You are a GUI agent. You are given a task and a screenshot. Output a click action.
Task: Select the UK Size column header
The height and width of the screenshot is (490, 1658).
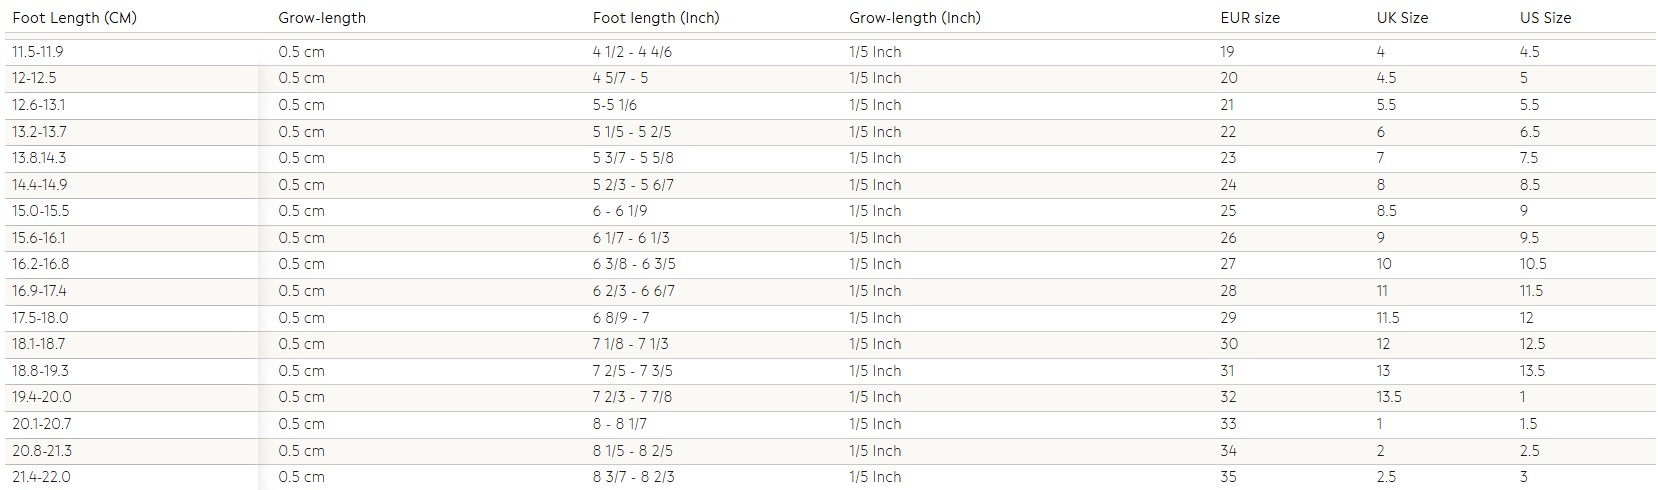1402,18
